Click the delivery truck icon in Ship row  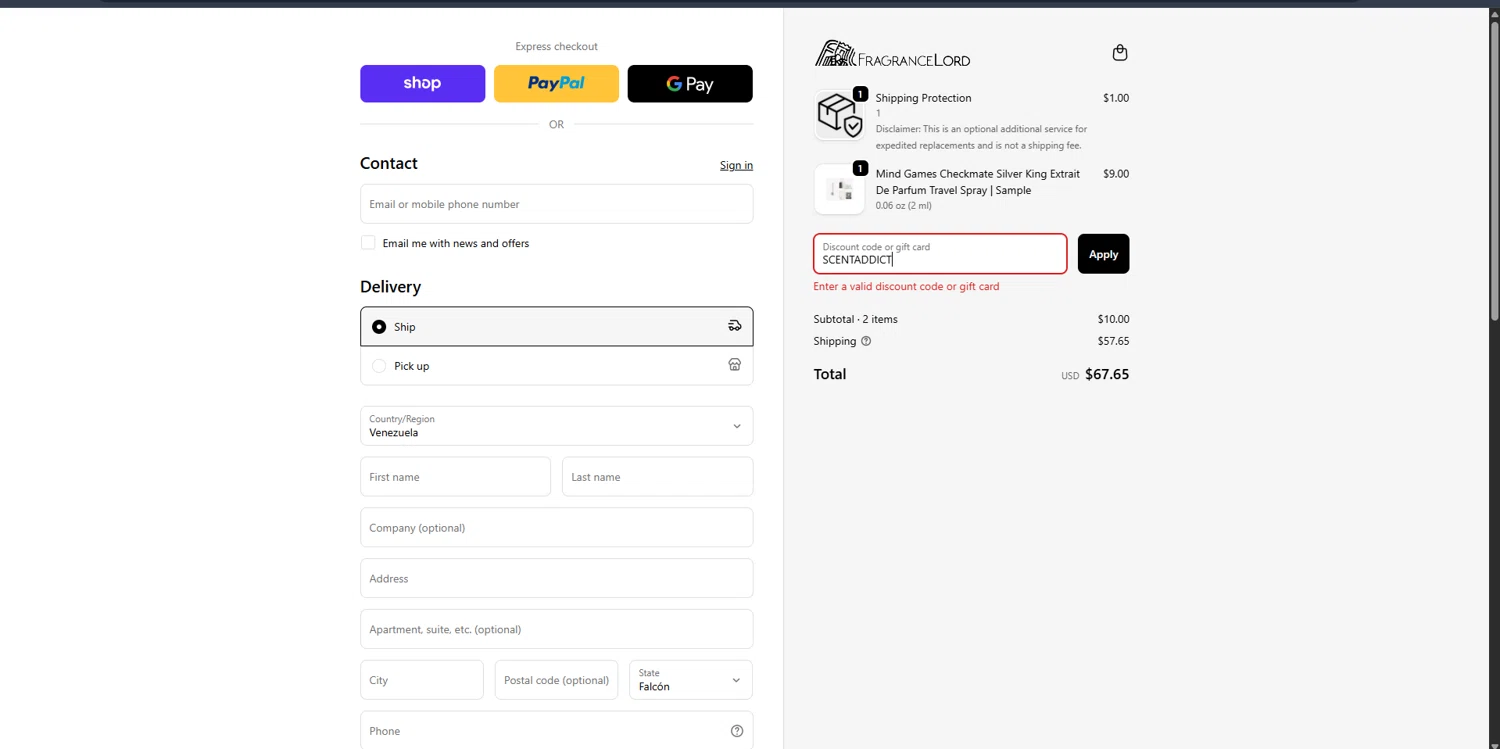(x=735, y=326)
